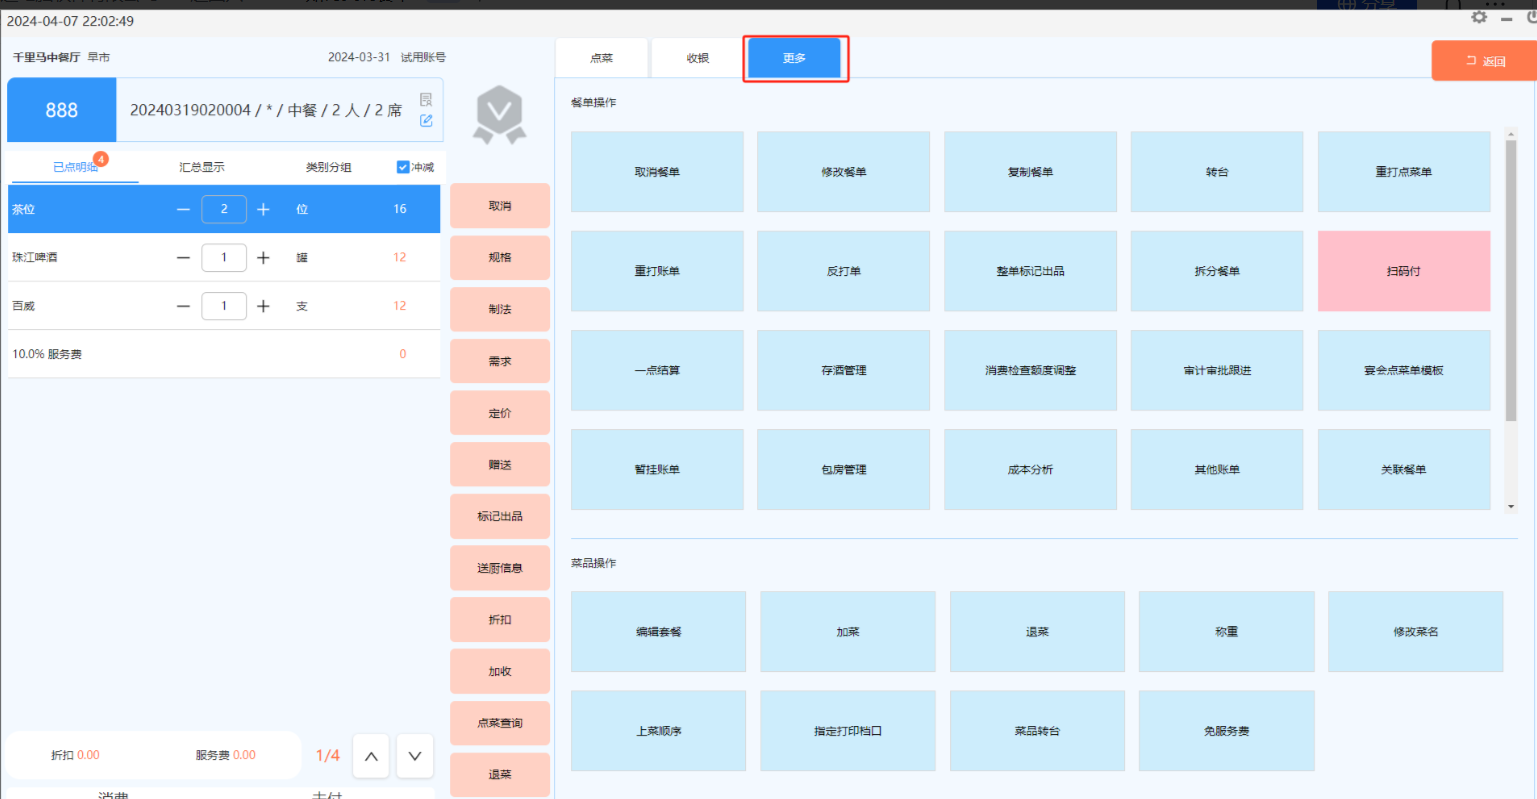The height and width of the screenshot is (799, 1537).
Task: Select the pink 扫码付 tile
Action: [1403, 271]
